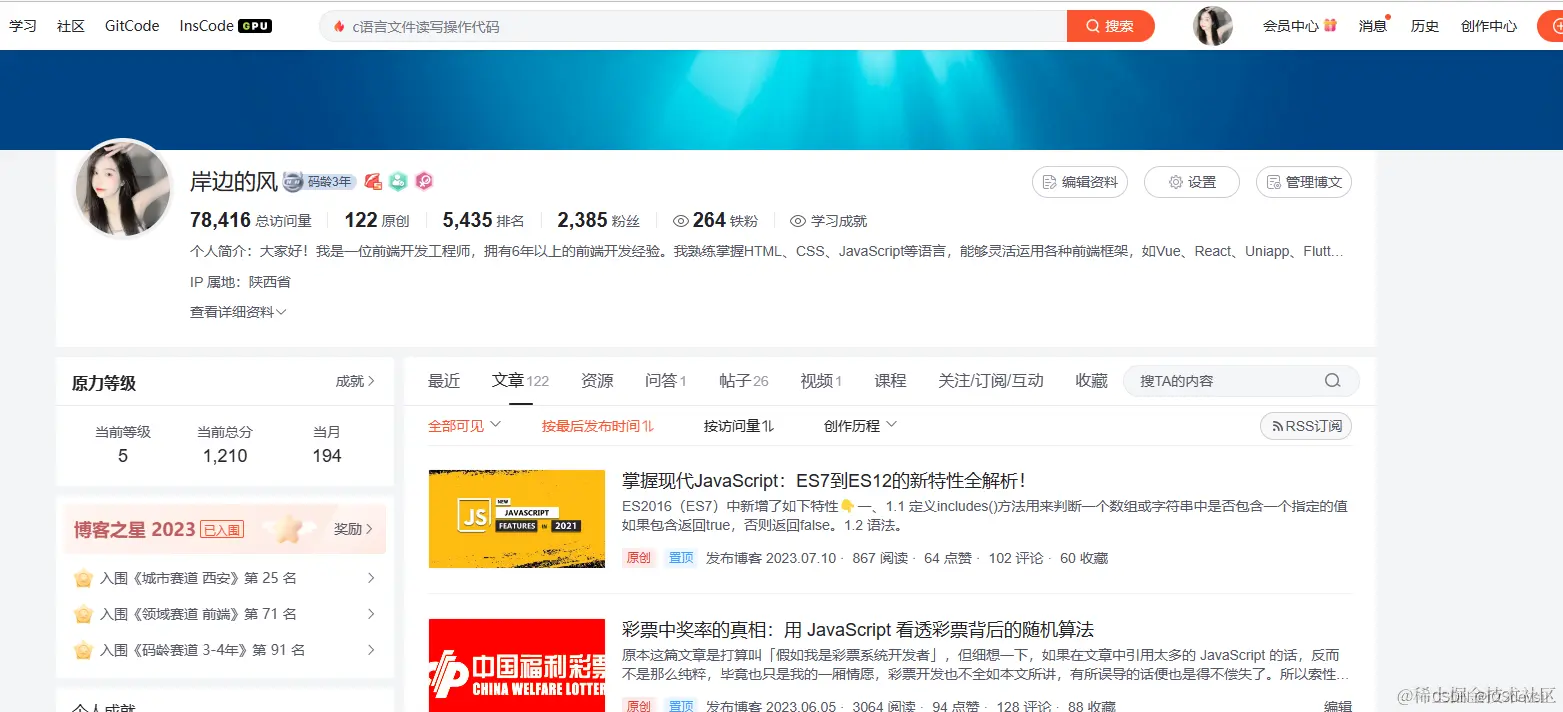Open the 设置 gear settings button

click(1191, 182)
